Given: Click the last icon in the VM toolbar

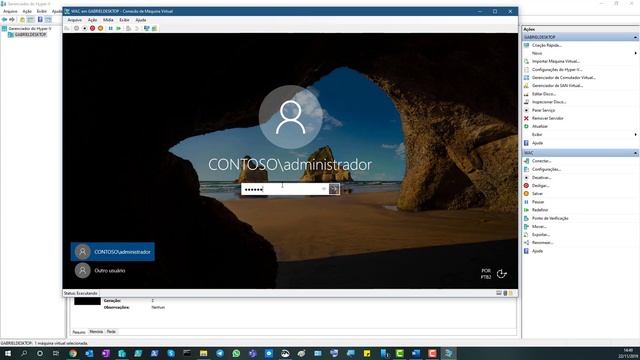Looking at the screenshot, I should click(x=154, y=29).
